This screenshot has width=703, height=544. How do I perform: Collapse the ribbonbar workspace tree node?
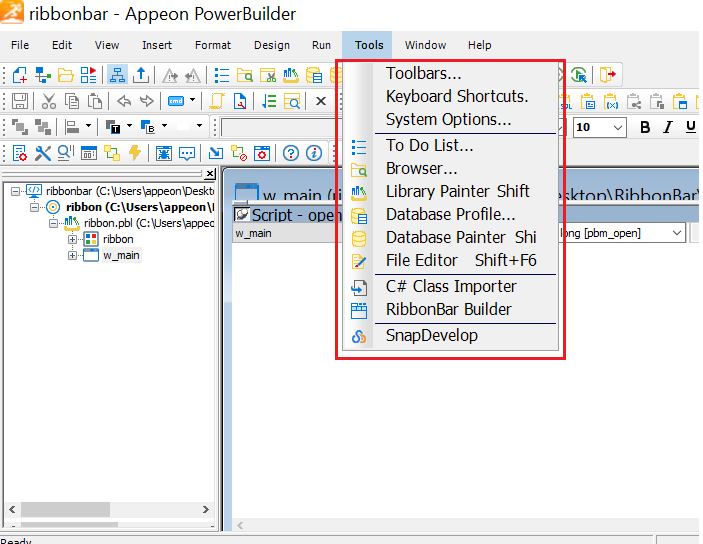[x=15, y=191]
